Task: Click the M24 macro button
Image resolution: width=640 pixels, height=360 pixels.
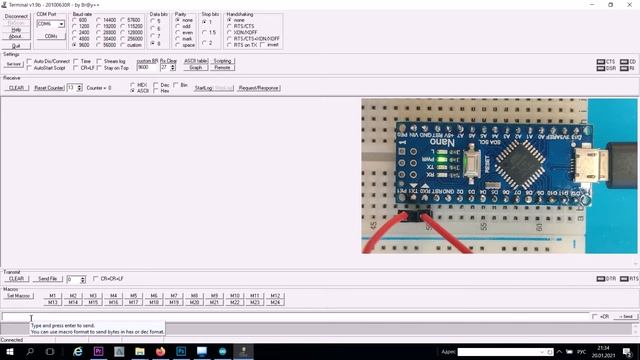Action: coord(275,302)
